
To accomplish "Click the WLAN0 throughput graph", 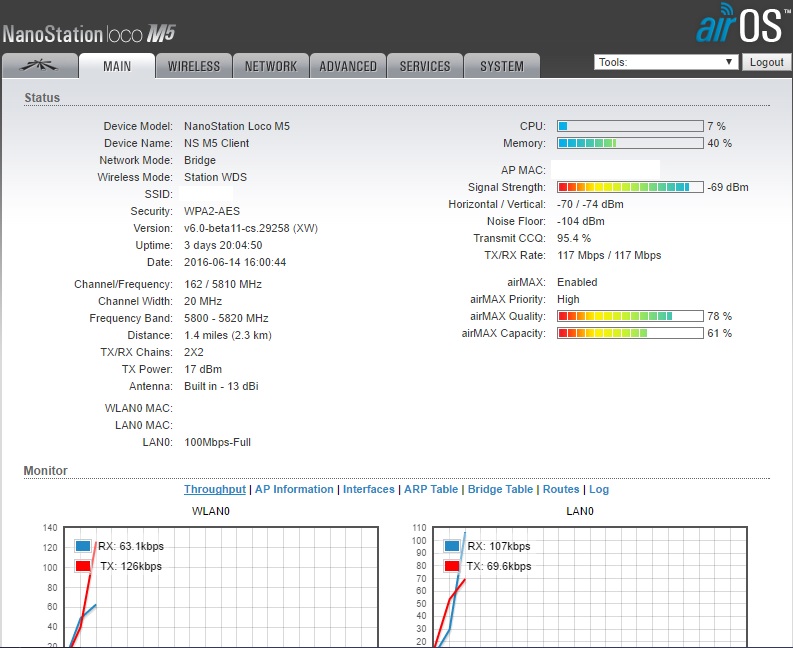I will (x=221, y=587).
